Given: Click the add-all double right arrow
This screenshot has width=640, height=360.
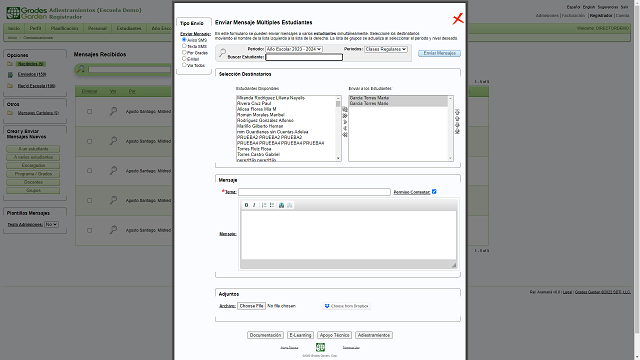Looking at the screenshot, I should [345, 116].
